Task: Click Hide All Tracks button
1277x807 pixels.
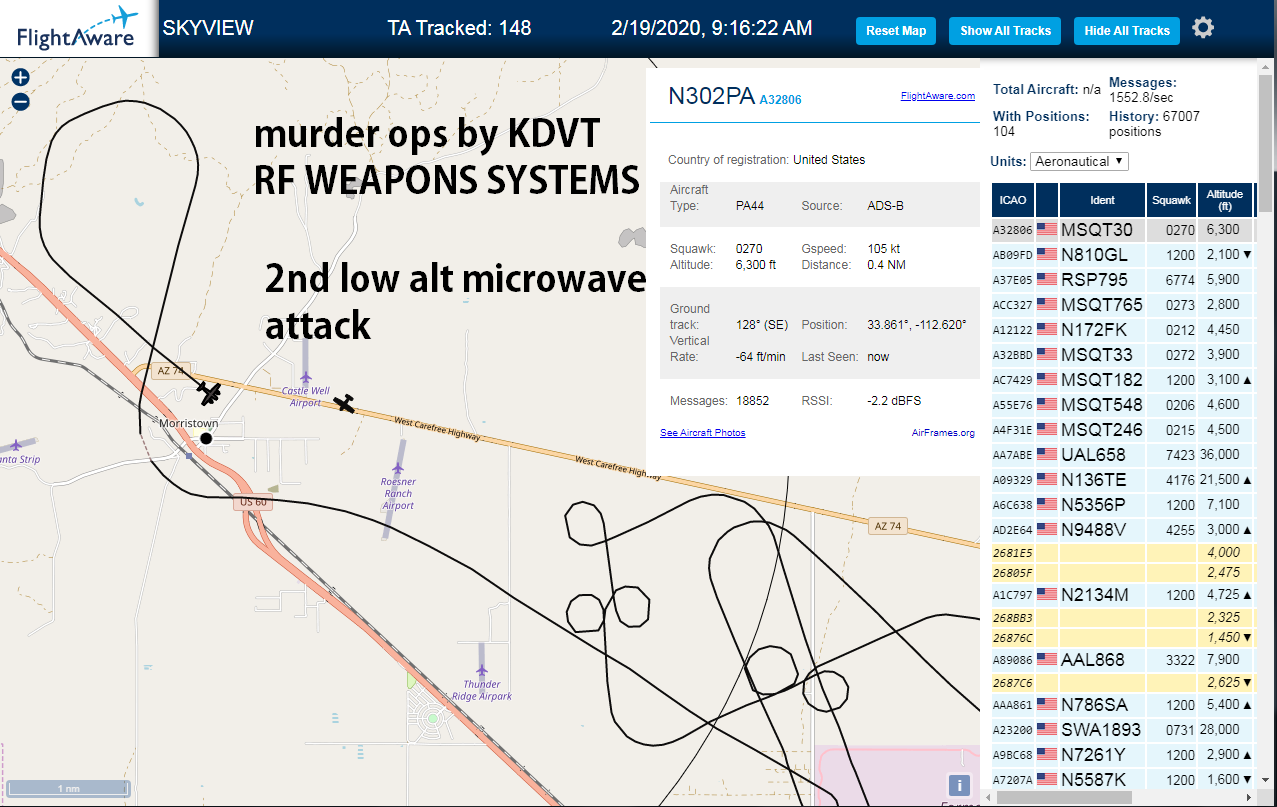Action: [1127, 31]
